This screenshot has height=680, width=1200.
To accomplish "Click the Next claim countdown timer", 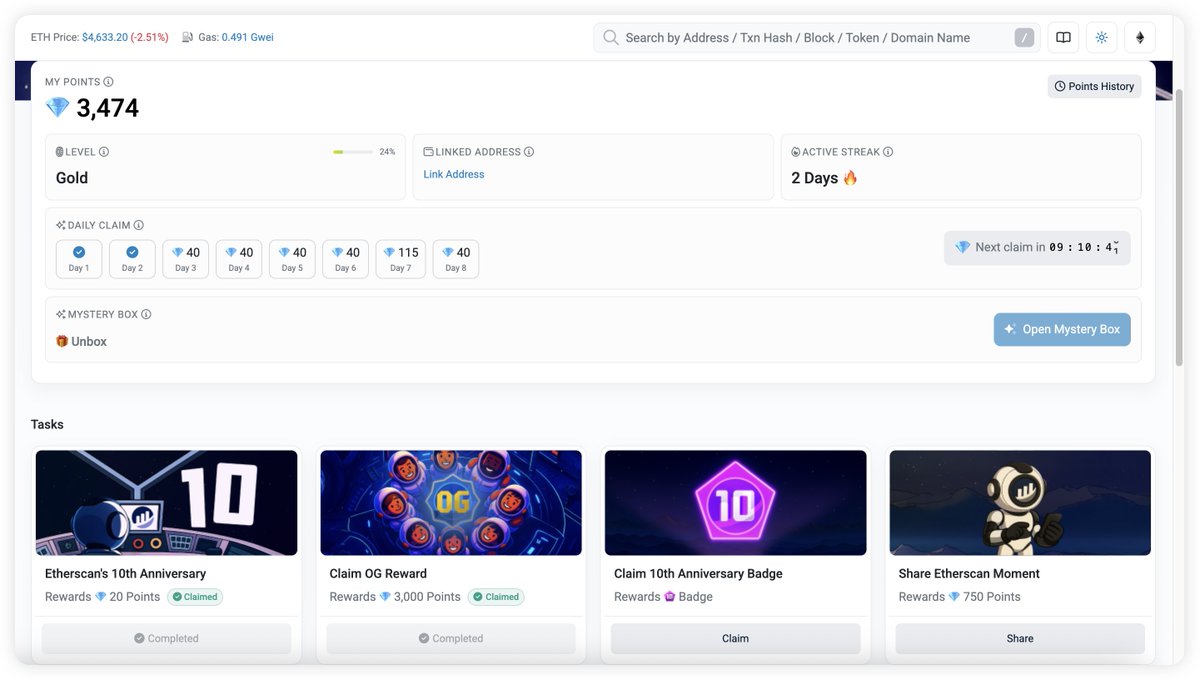I will click(1037, 248).
